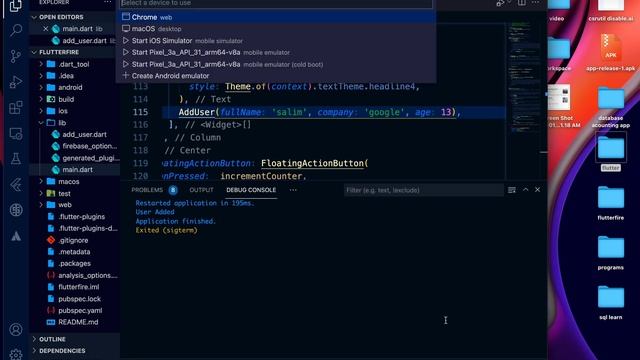This screenshot has width=640, height=360.
Task: Open the Run and Debug view
Action: point(16,82)
